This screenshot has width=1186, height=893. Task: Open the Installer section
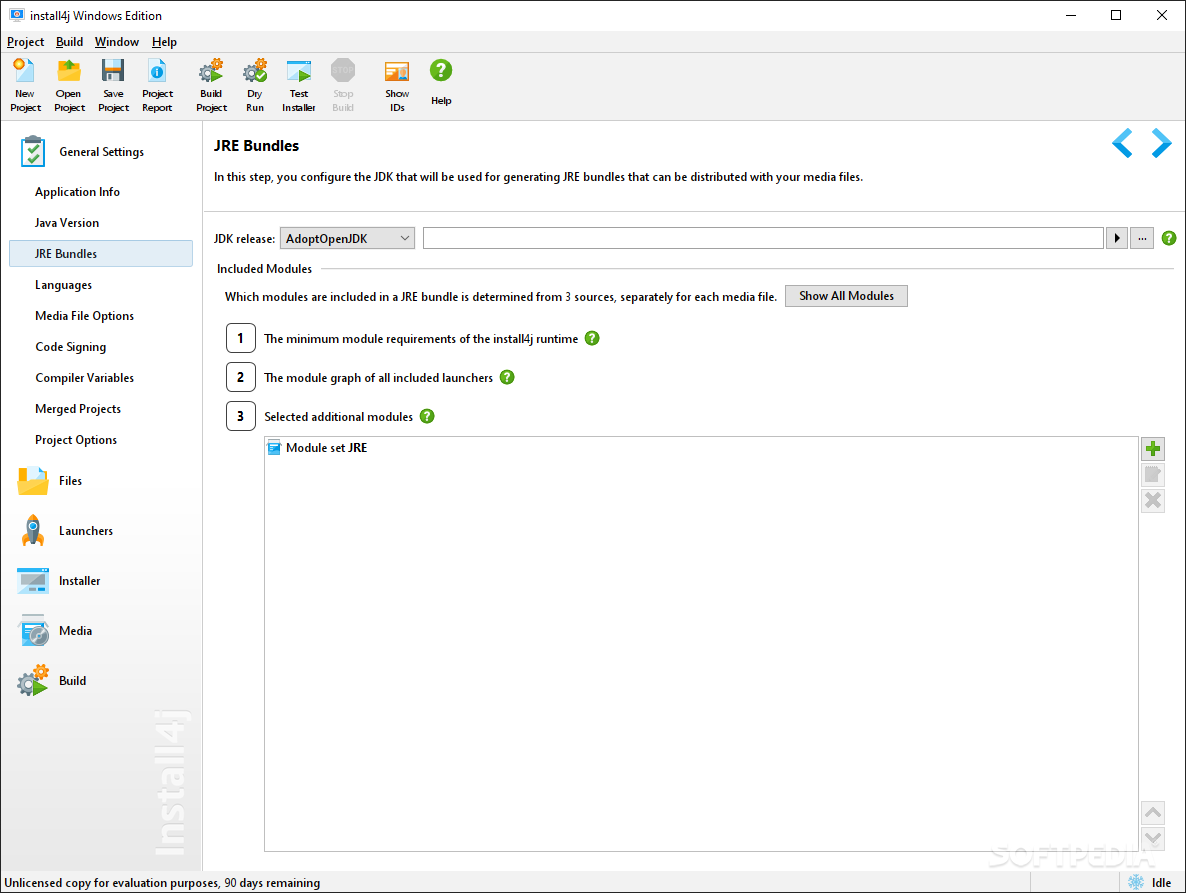pyautogui.click(x=59, y=581)
